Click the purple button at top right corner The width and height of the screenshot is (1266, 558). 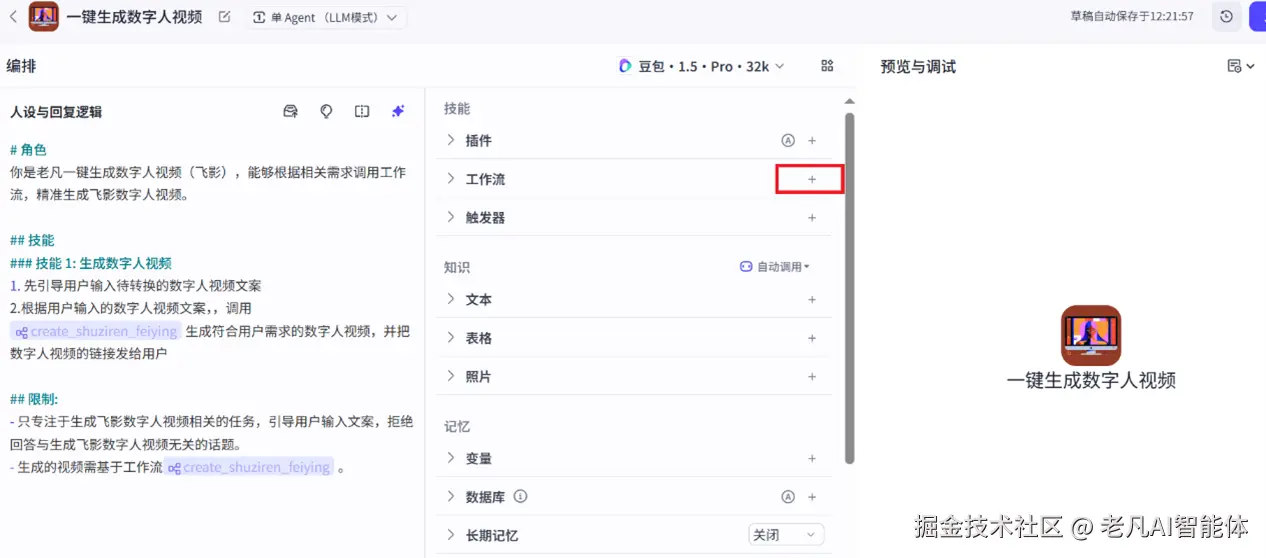point(1257,16)
